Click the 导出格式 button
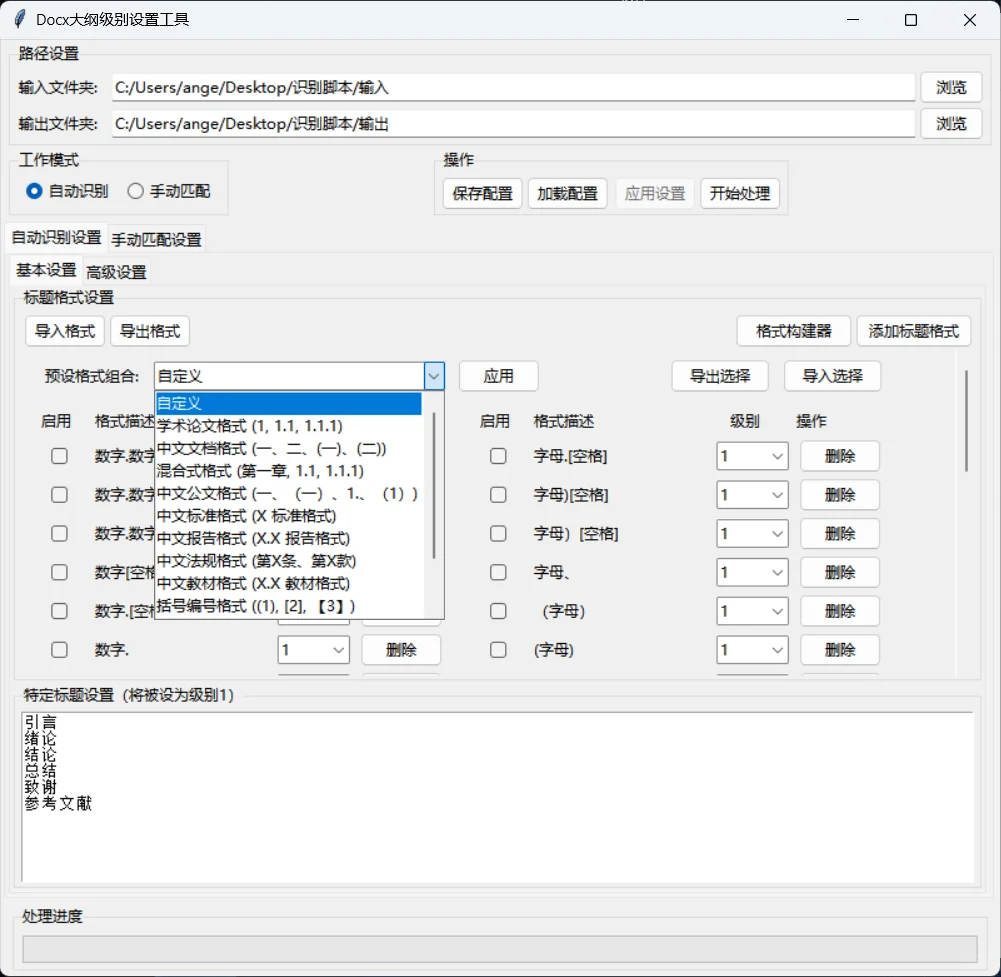Viewport: 1001px width, 977px height. (149, 330)
